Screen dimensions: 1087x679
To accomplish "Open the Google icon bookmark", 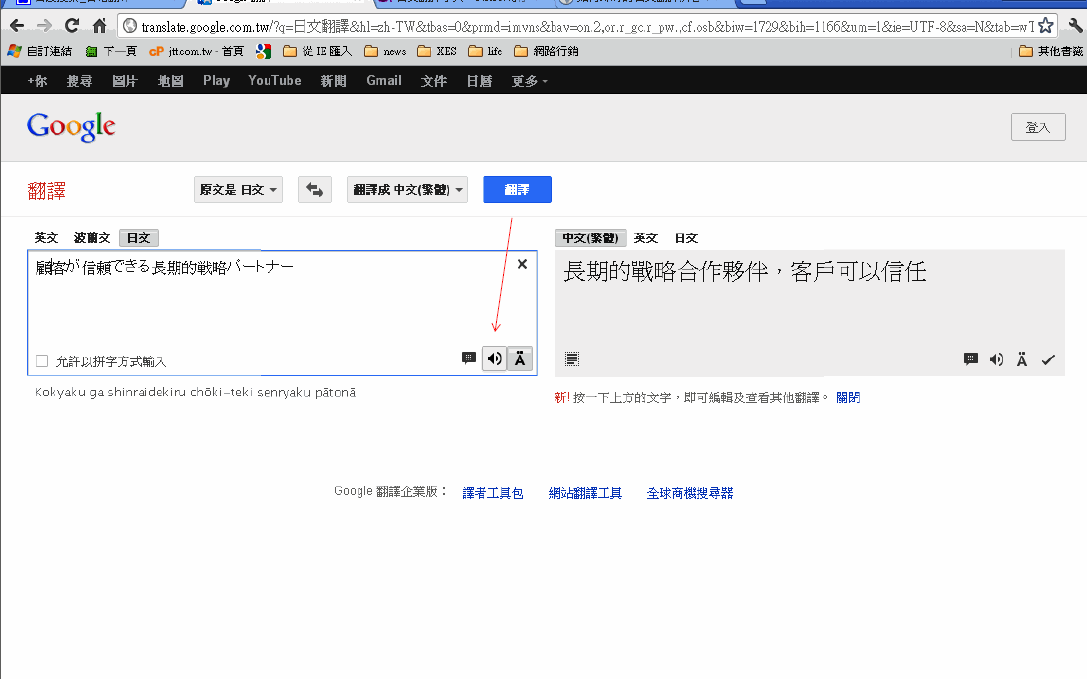I will pyautogui.click(x=263, y=51).
